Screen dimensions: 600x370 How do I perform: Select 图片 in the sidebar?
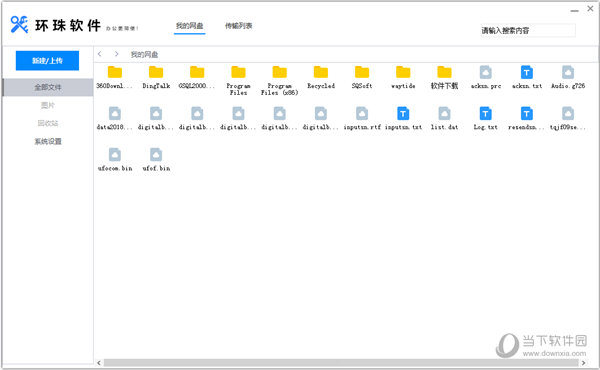48,105
